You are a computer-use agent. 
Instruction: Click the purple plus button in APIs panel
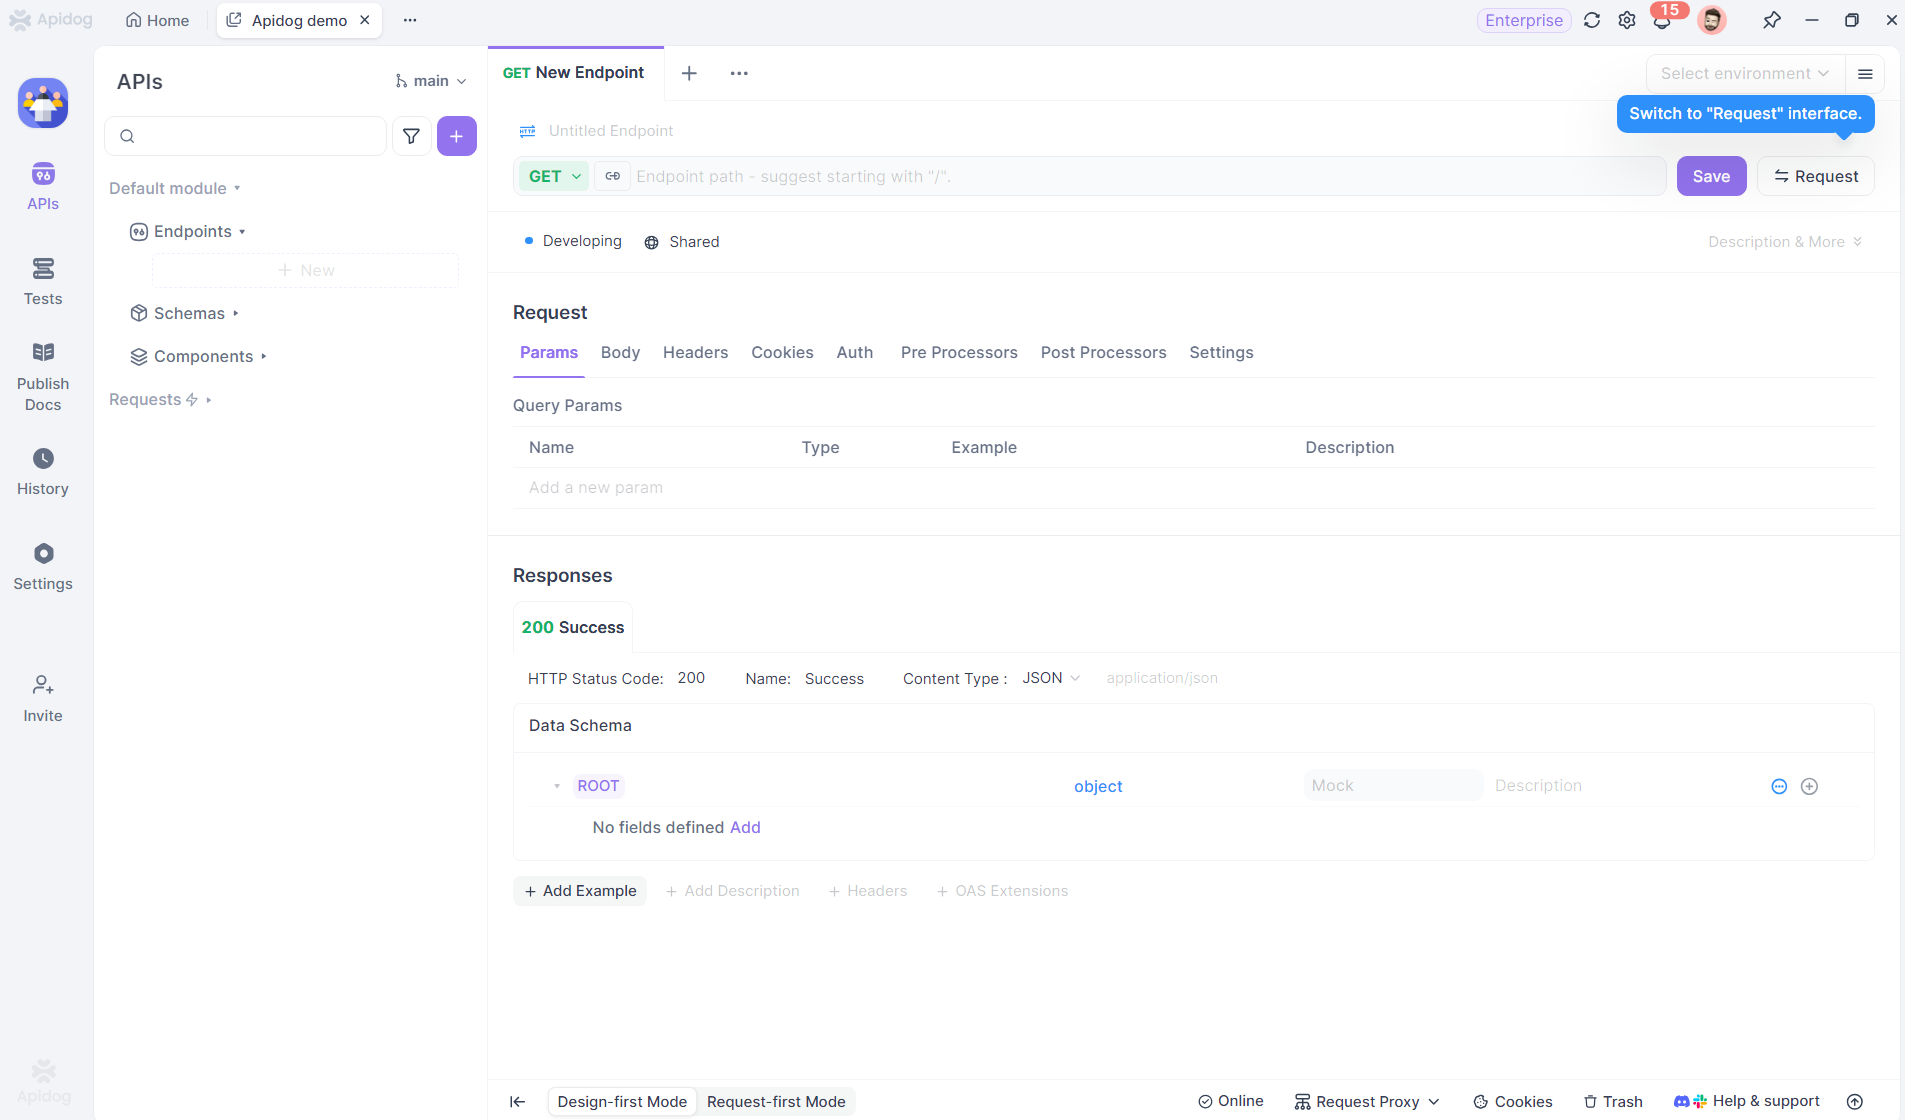[x=456, y=136]
